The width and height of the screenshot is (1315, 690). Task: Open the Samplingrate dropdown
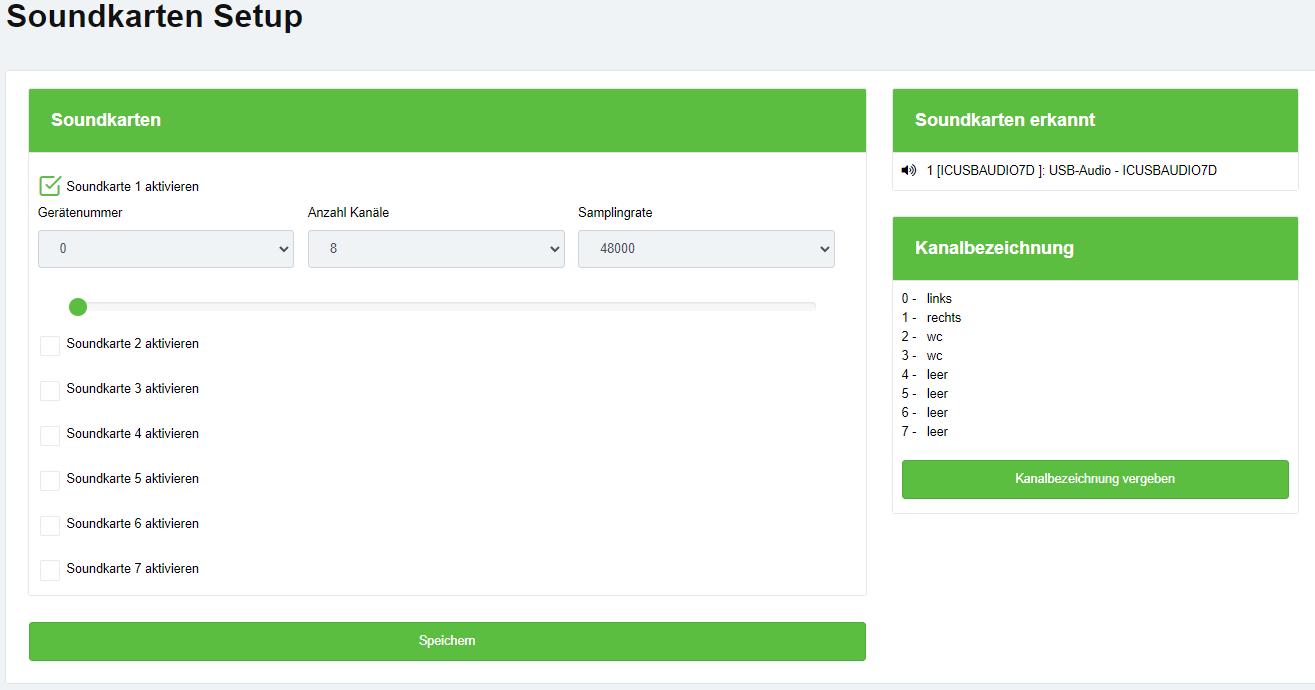click(706, 249)
